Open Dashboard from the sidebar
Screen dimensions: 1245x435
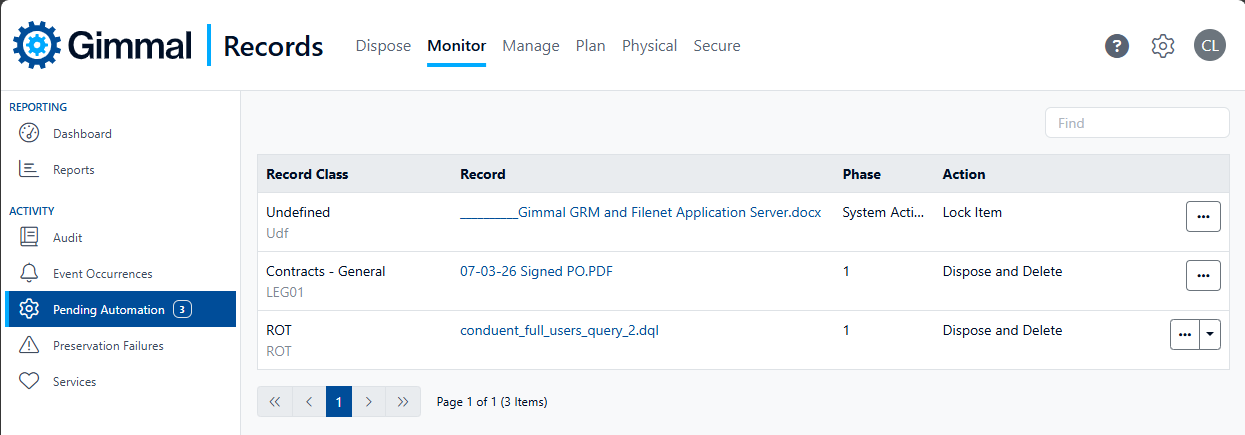click(82, 134)
